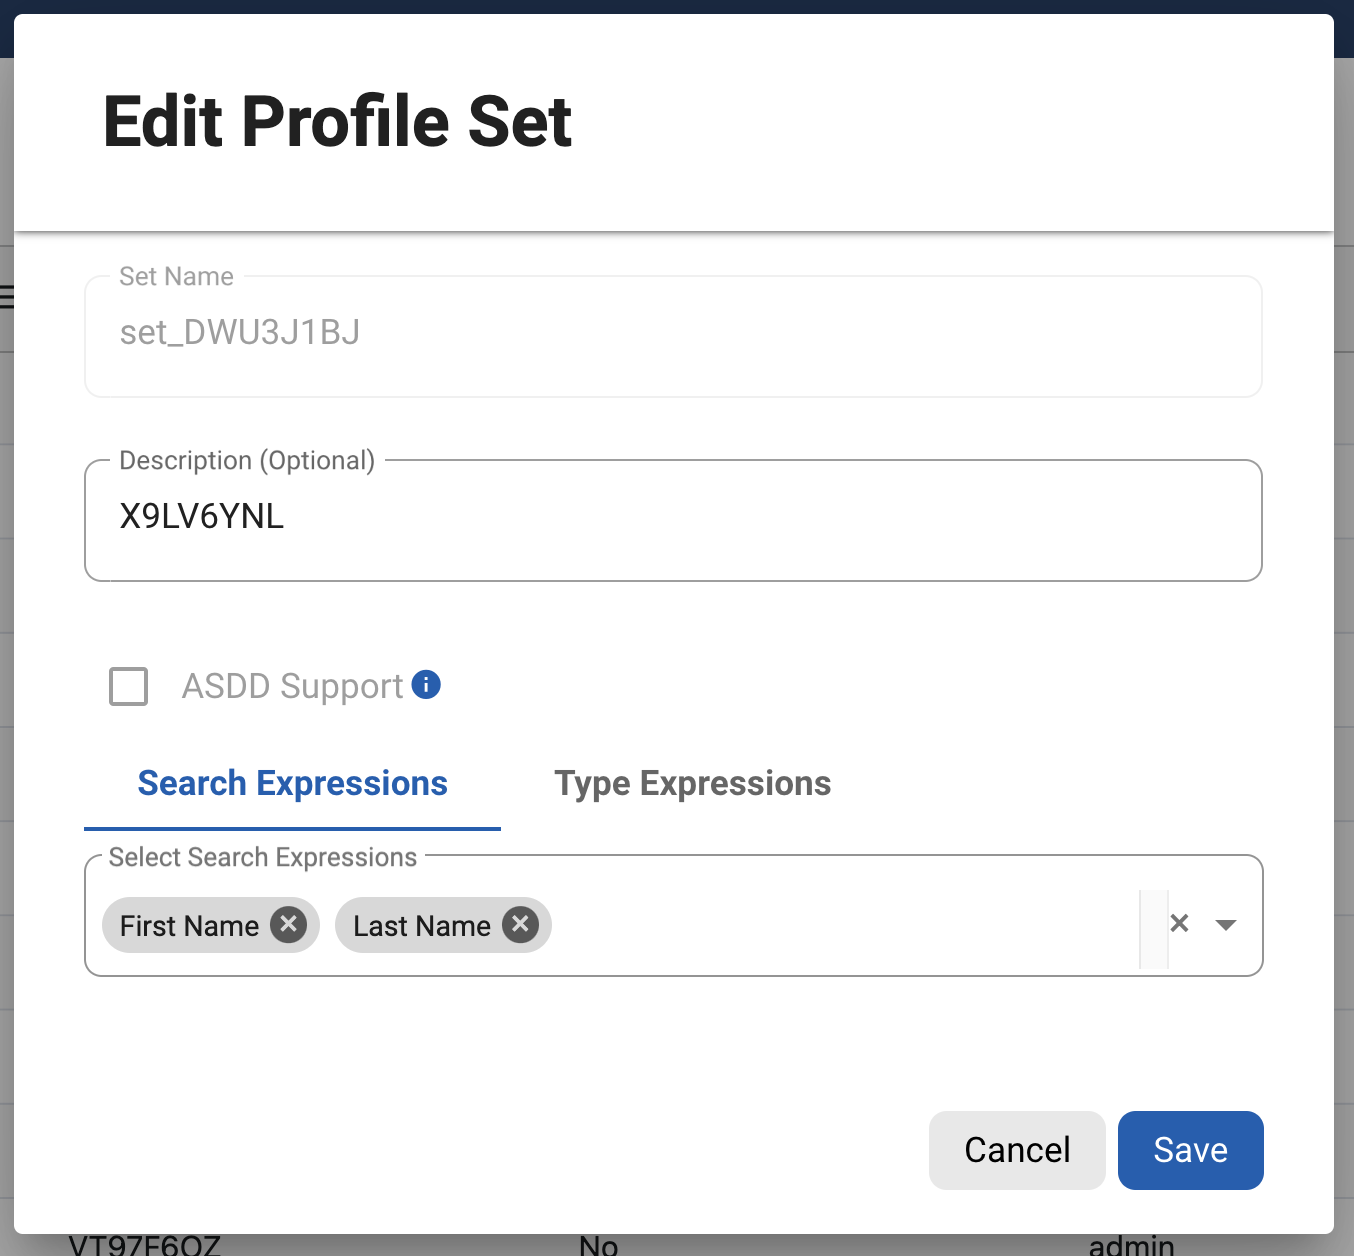1354x1256 pixels.
Task: Click the Description (Optional) text field
Action: 672,518
